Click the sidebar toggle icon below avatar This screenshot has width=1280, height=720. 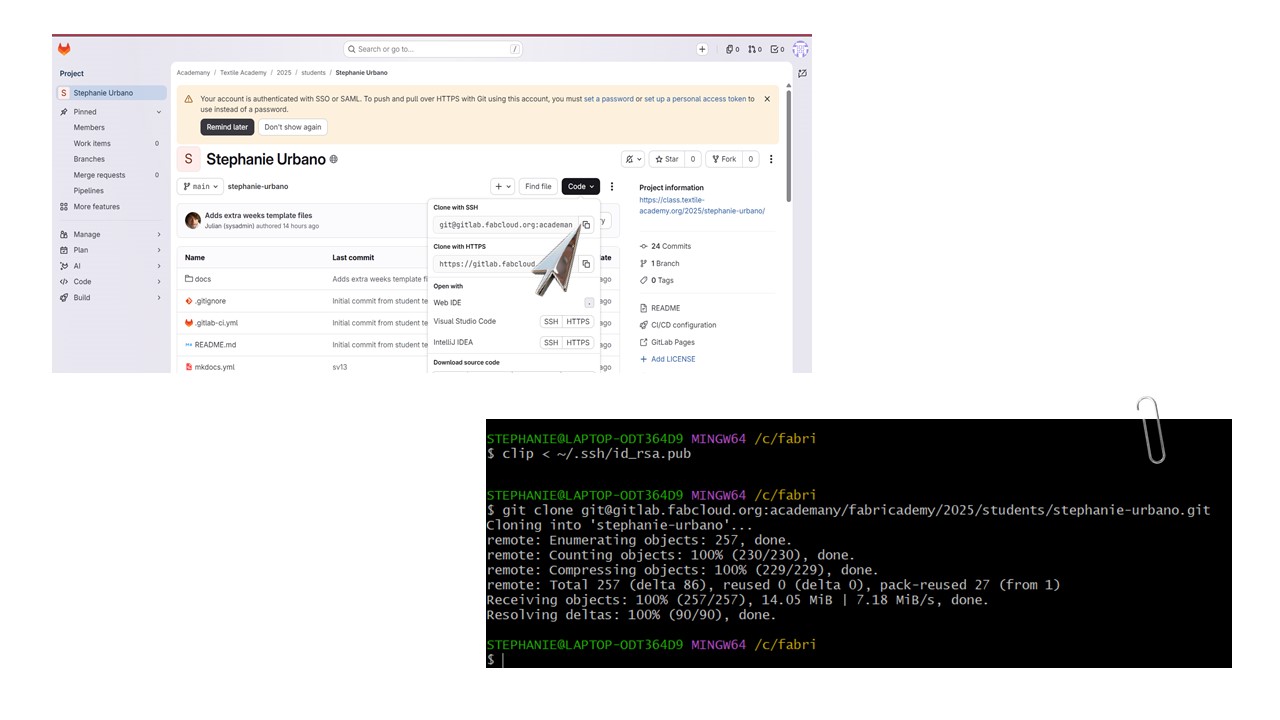click(802, 73)
